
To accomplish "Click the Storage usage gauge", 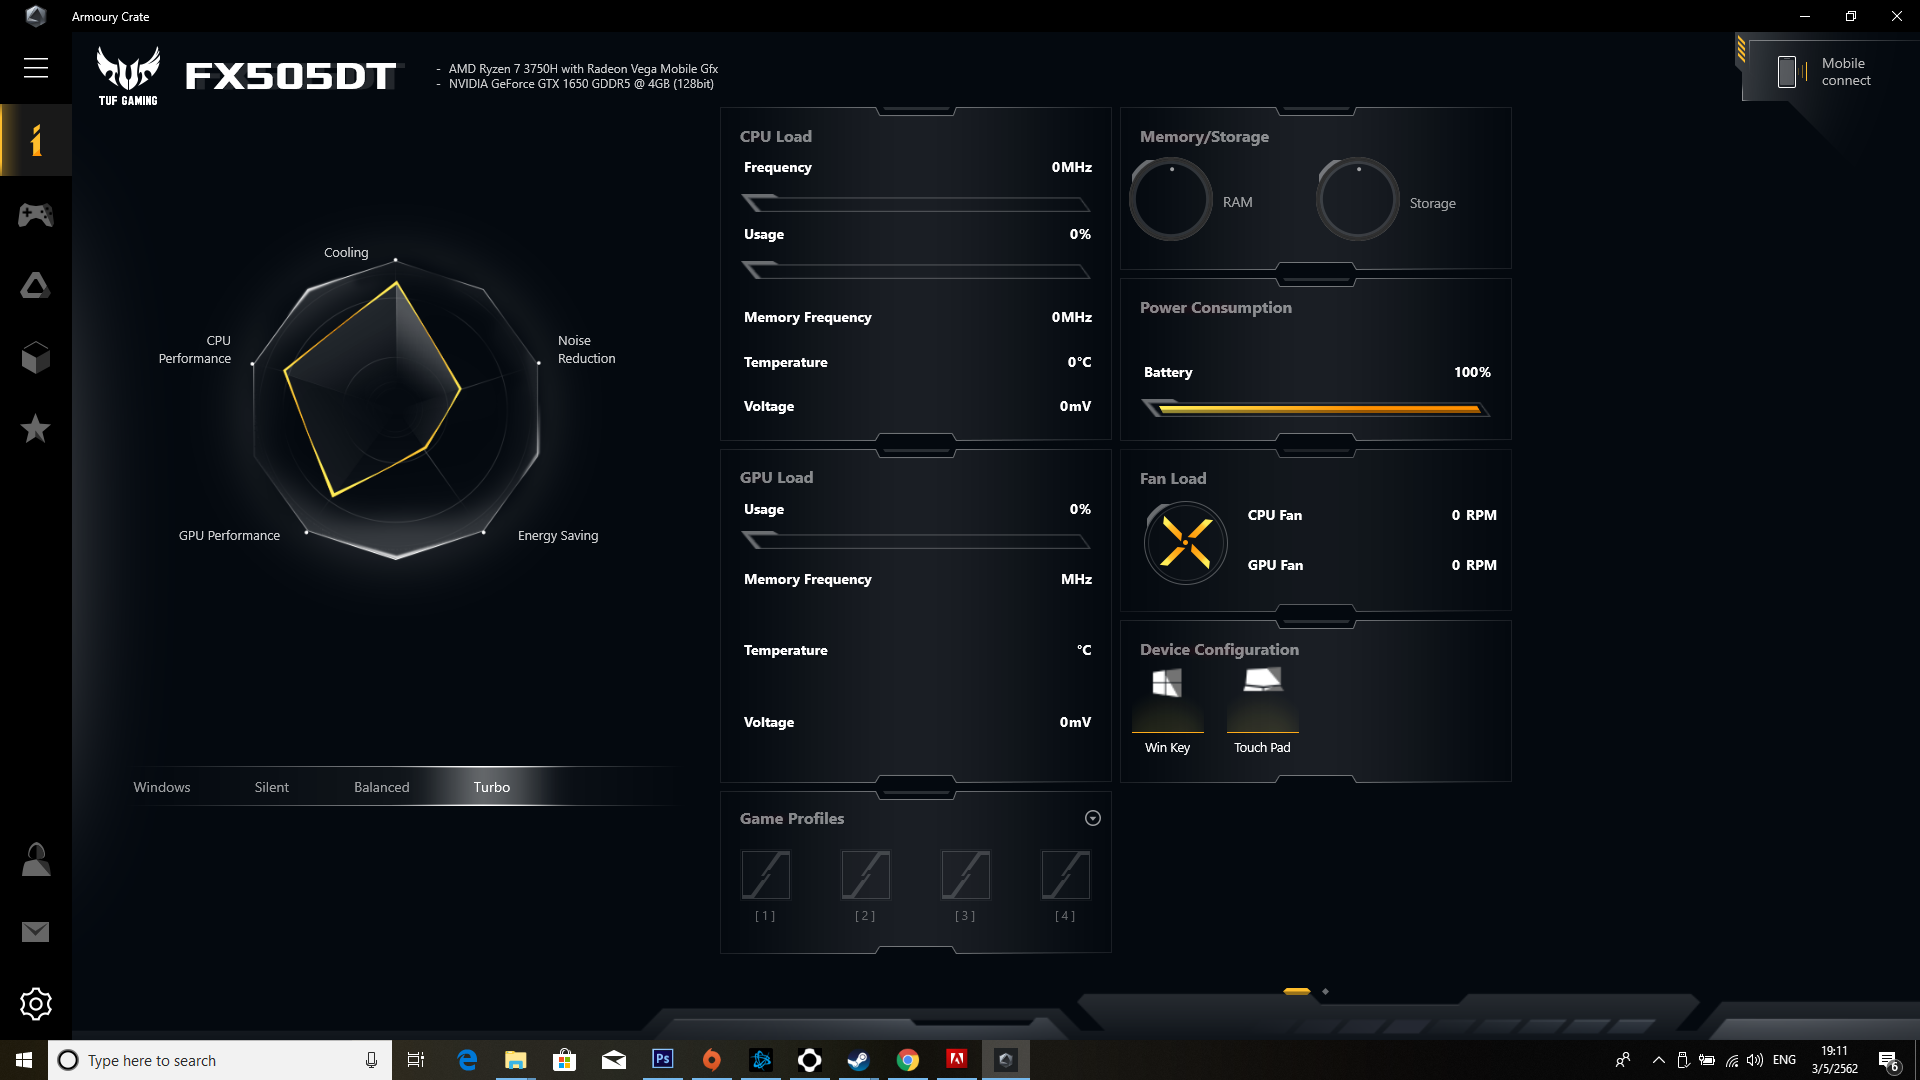I will (x=1357, y=200).
